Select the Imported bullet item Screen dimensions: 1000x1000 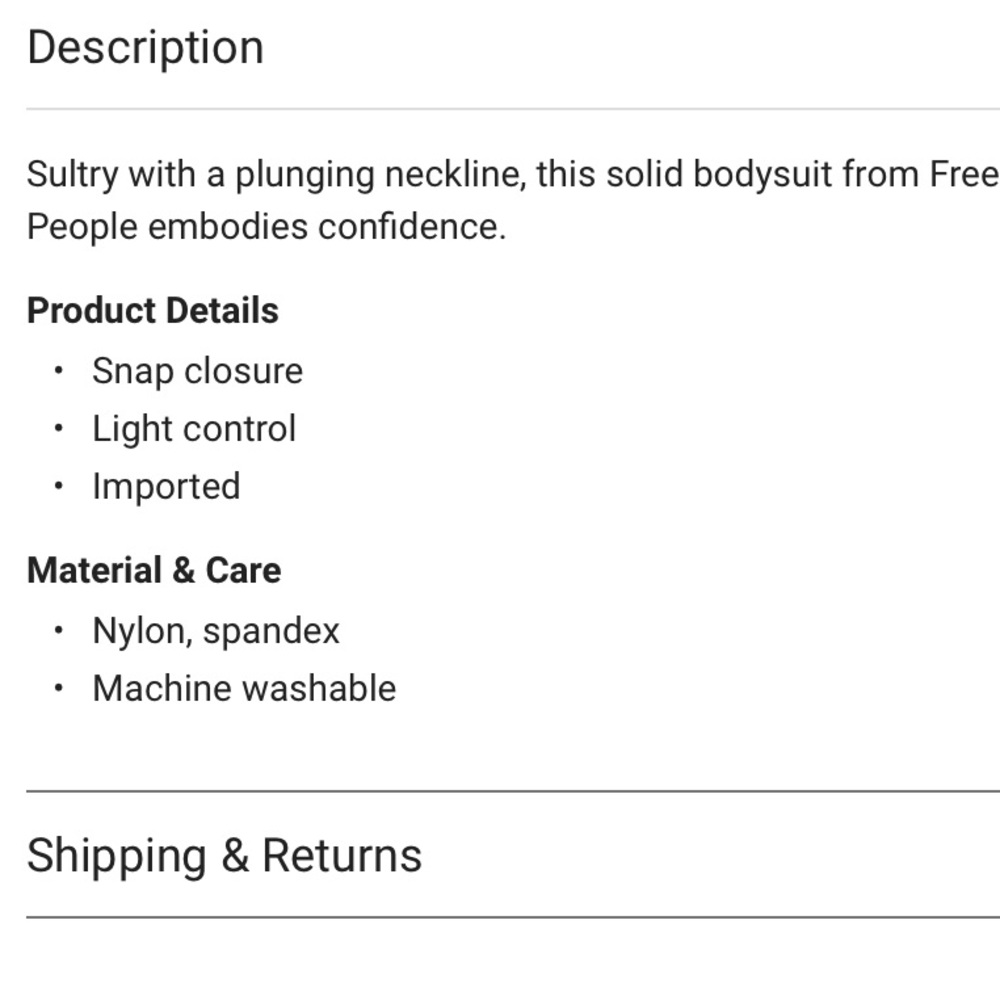click(166, 487)
